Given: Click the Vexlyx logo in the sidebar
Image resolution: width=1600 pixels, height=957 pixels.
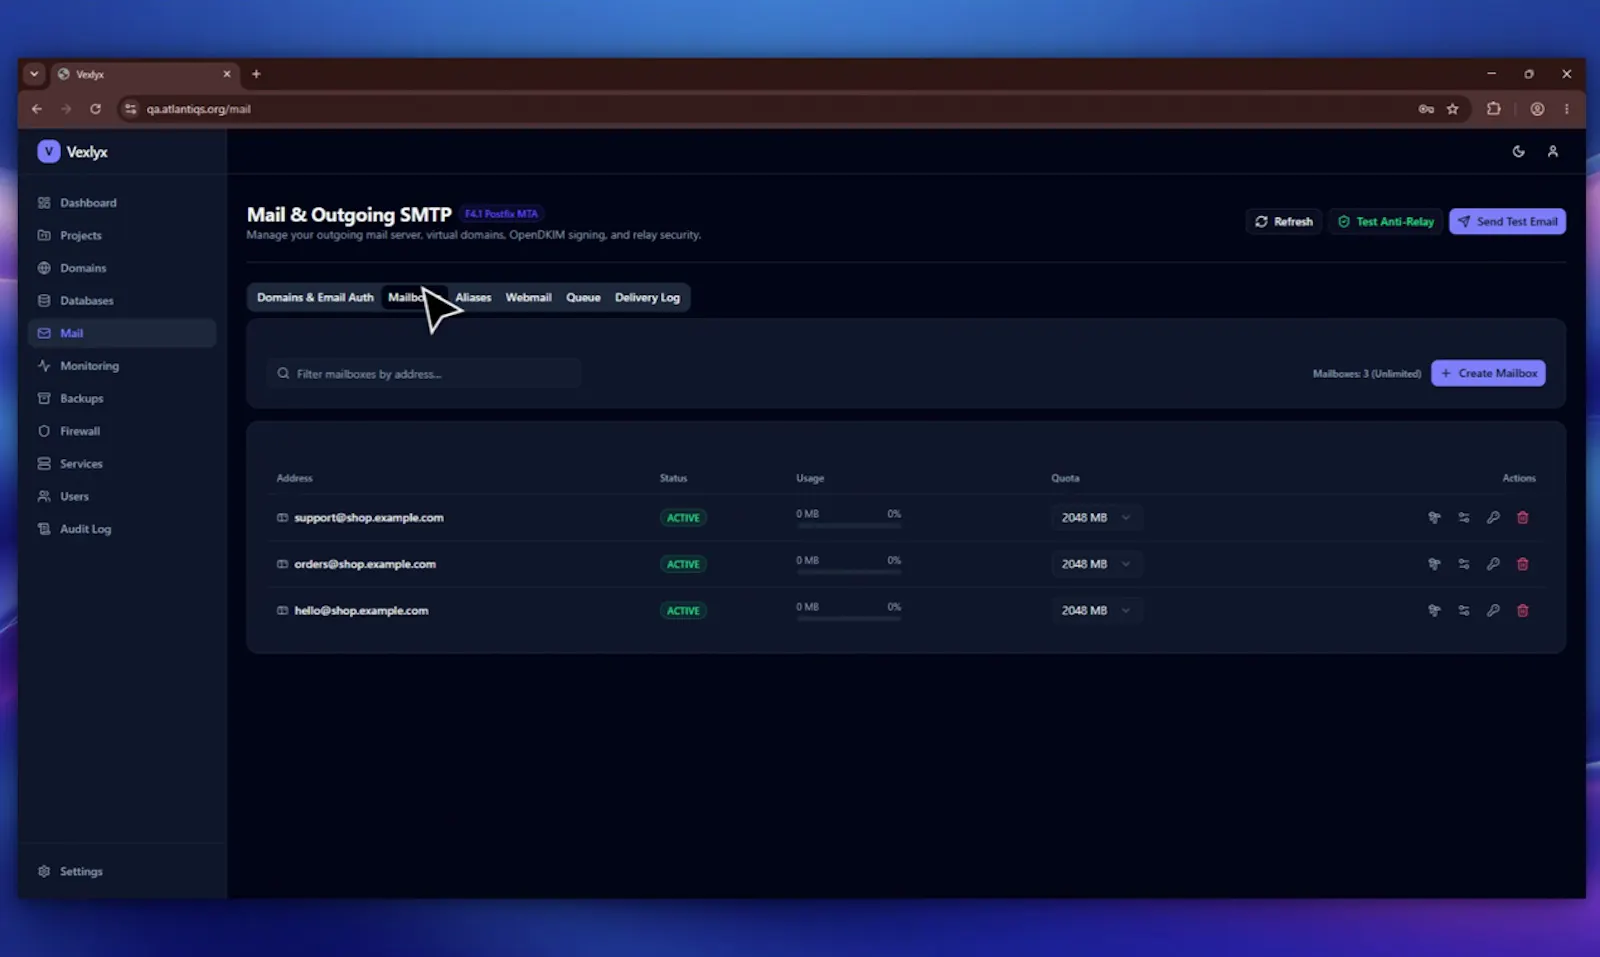Looking at the screenshot, I should [x=73, y=152].
